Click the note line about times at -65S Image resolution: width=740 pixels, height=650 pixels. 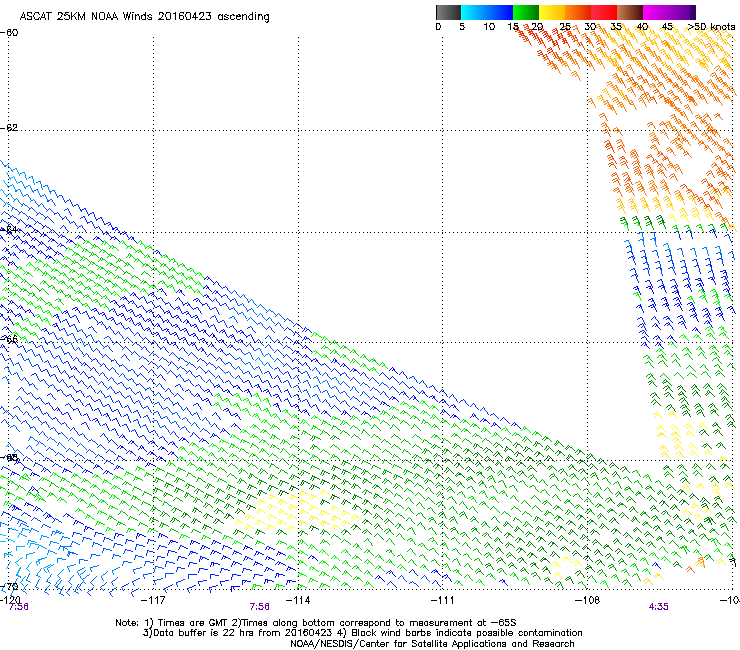[316, 623]
